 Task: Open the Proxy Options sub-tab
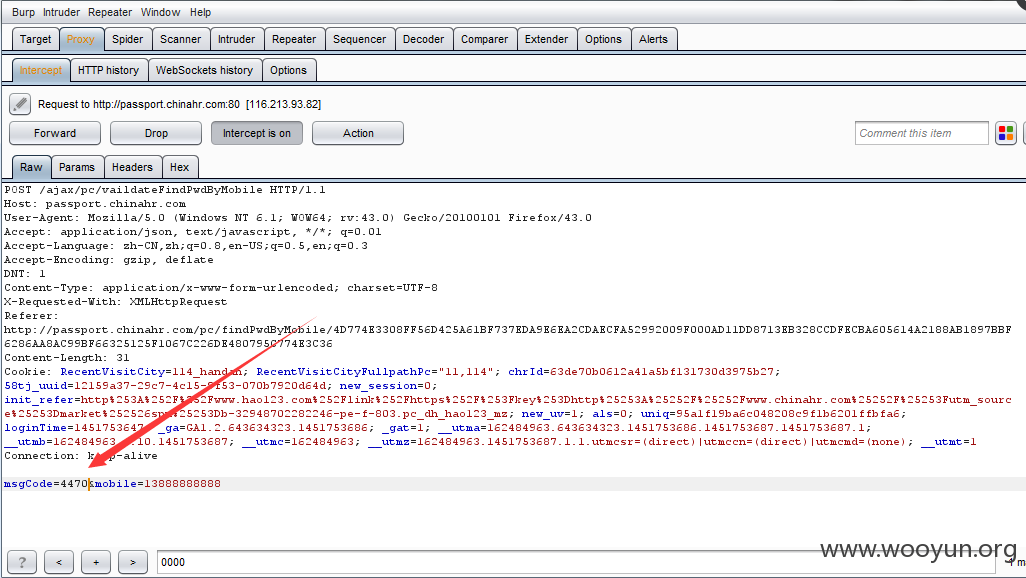[289, 70]
